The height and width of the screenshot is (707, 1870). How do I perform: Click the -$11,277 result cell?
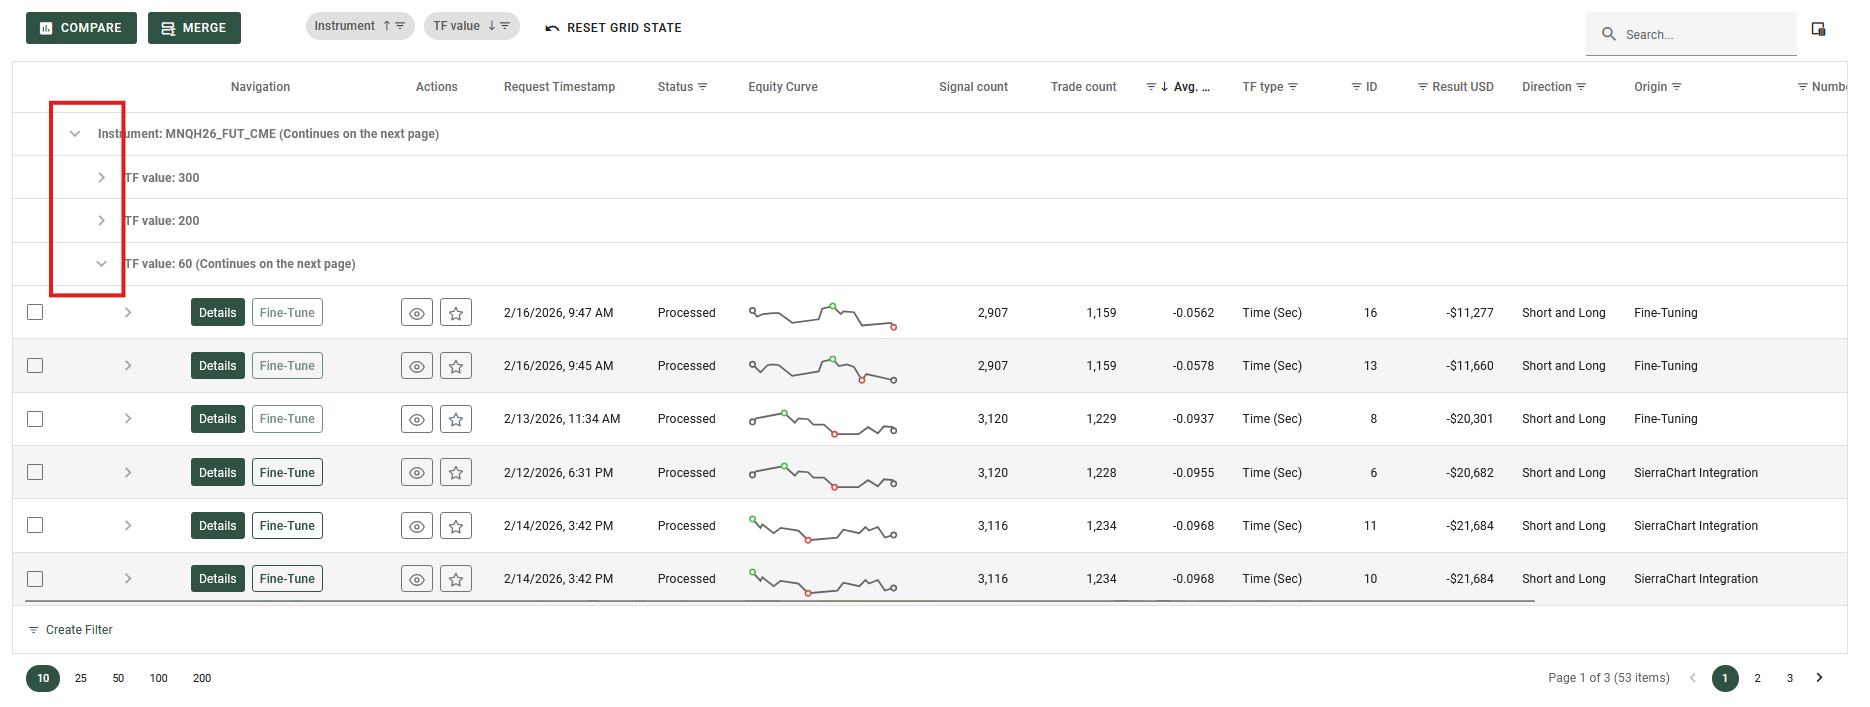pos(1469,313)
